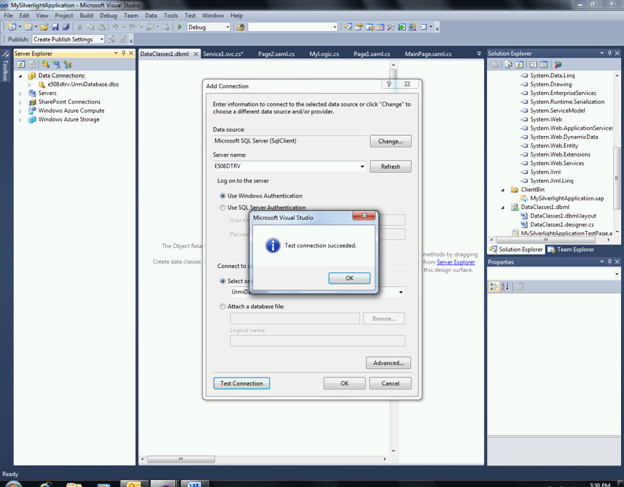Click the New Project toolbar icon
Viewport: 624px width, 487px height.
click(x=12, y=27)
